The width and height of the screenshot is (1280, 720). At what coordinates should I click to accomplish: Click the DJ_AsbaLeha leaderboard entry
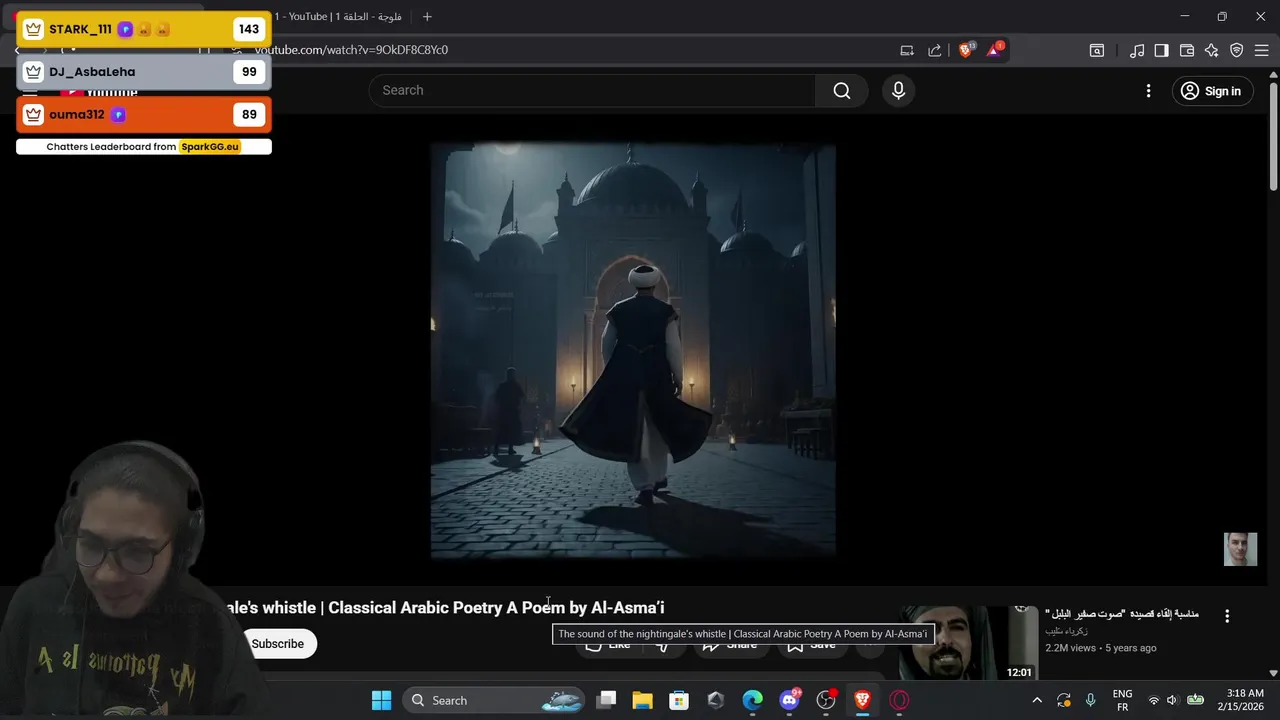click(143, 72)
